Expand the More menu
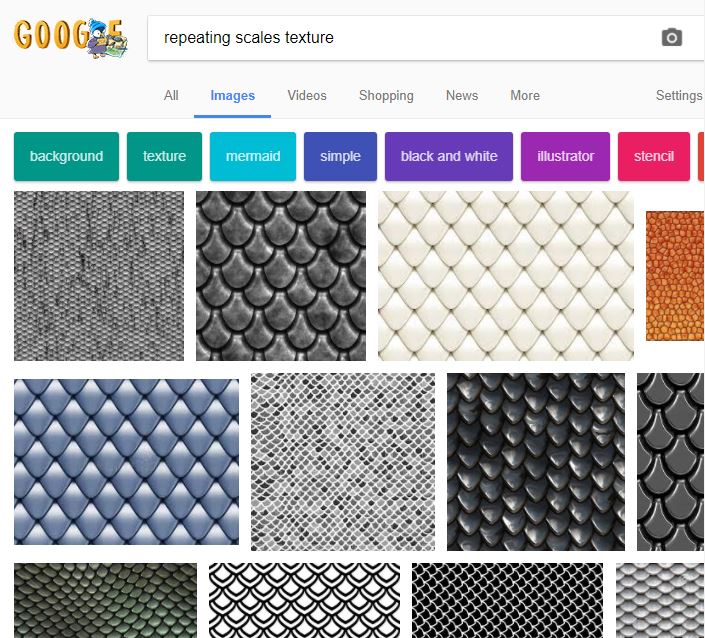 525,96
